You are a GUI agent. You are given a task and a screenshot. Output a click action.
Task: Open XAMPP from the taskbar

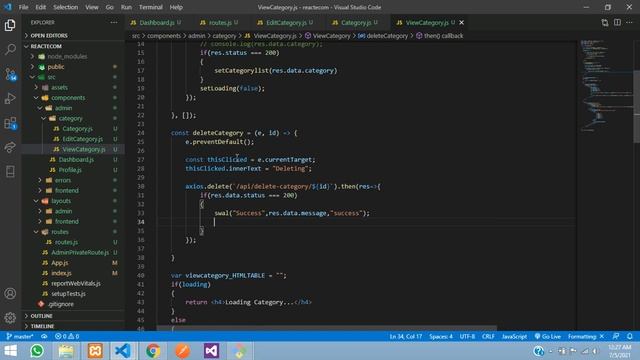(95, 351)
